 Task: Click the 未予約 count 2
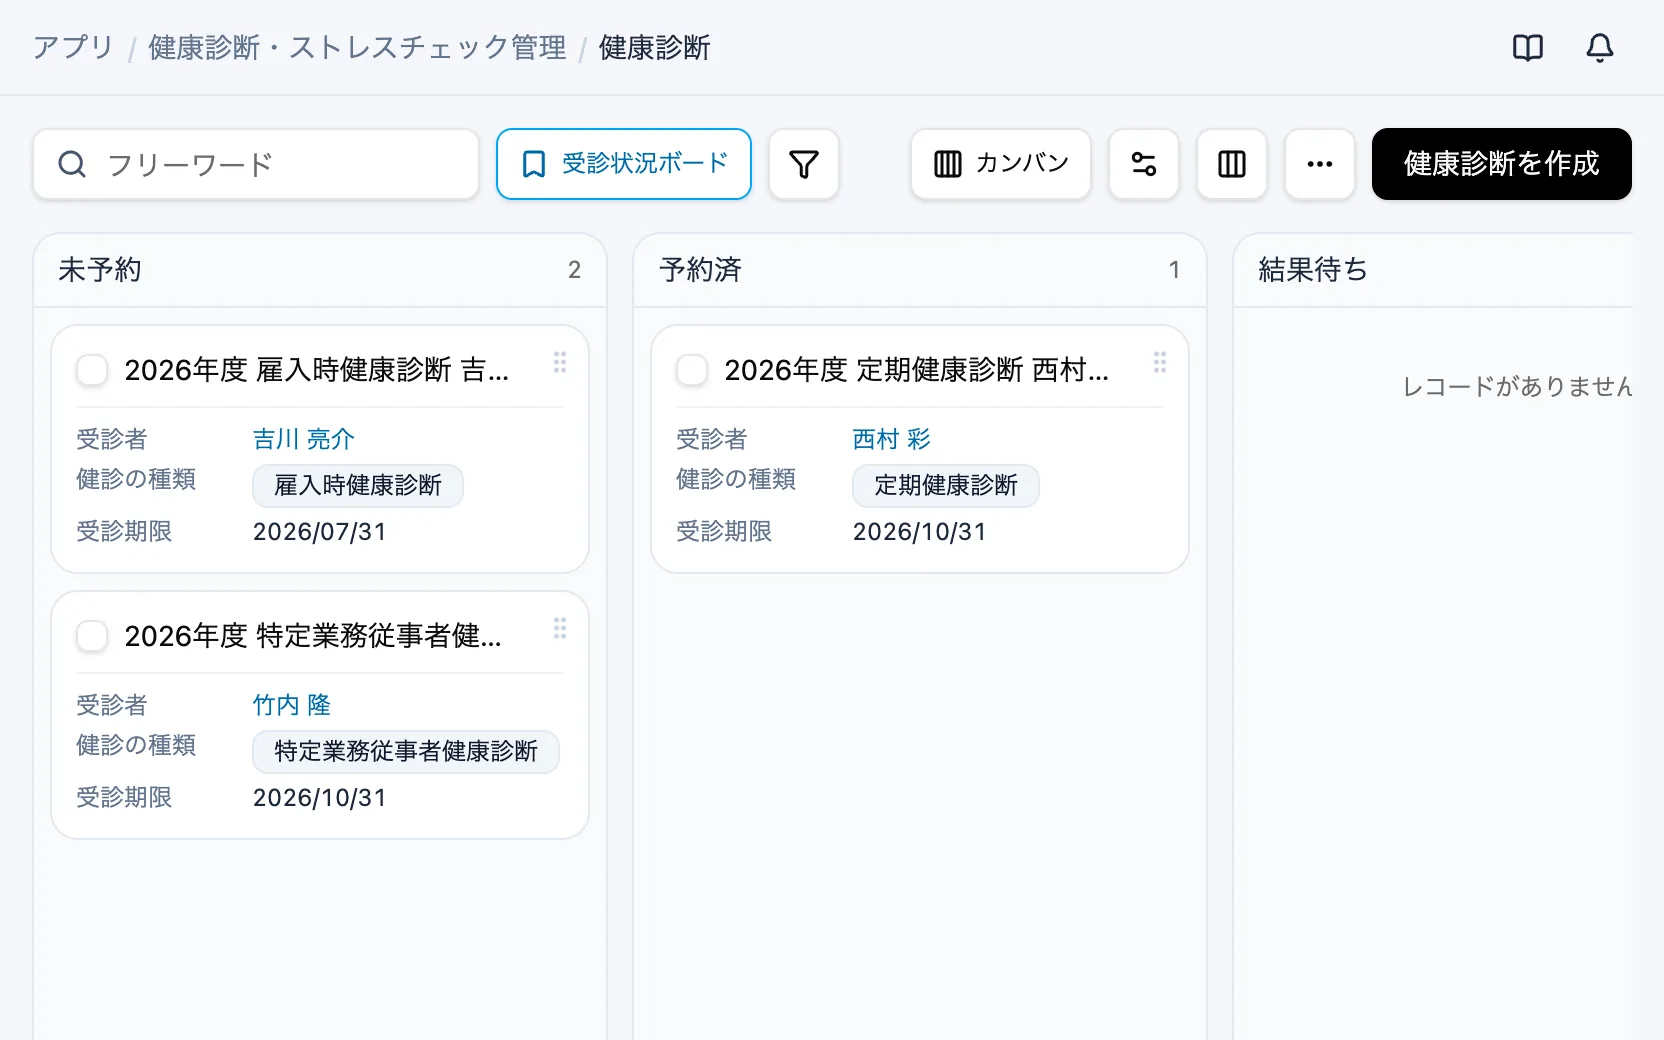(574, 270)
